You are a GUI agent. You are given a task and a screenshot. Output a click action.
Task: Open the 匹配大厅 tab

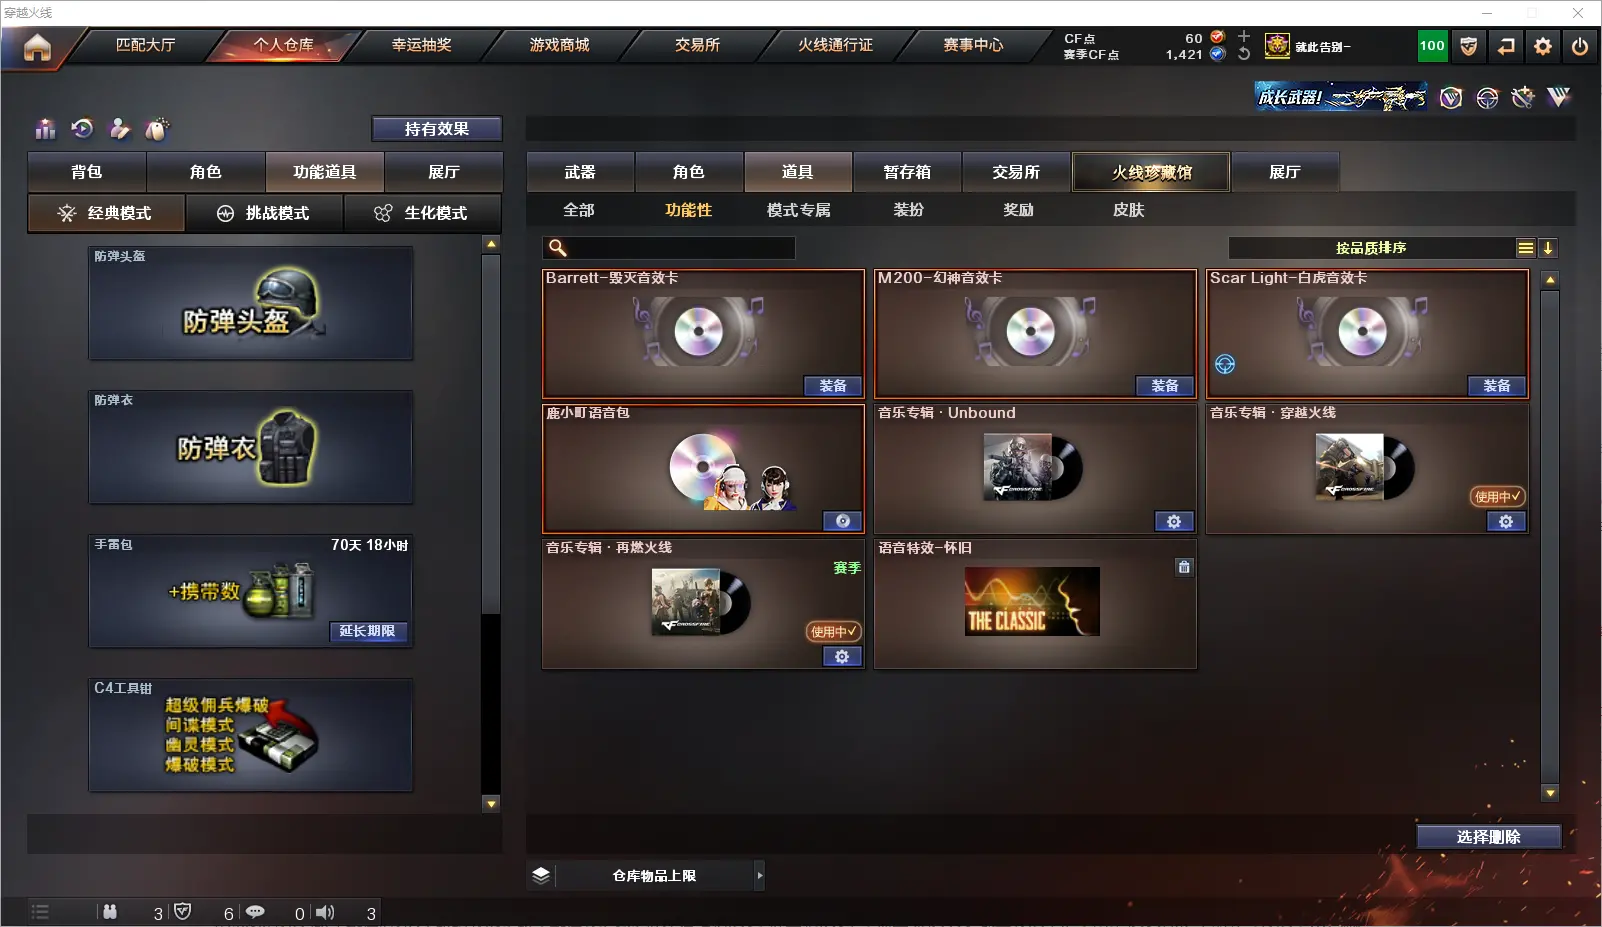pyautogui.click(x=146, y=45)
